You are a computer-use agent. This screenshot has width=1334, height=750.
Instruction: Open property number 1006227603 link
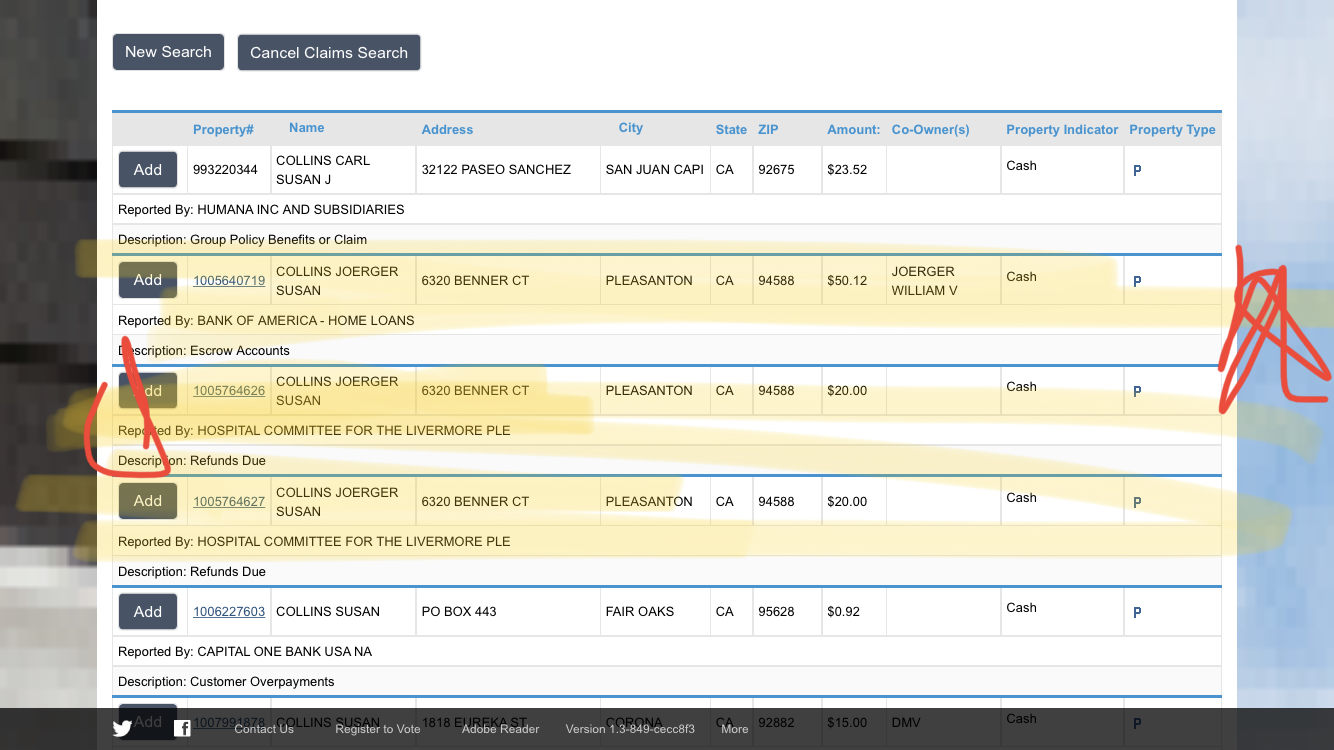tap(229, 612)
